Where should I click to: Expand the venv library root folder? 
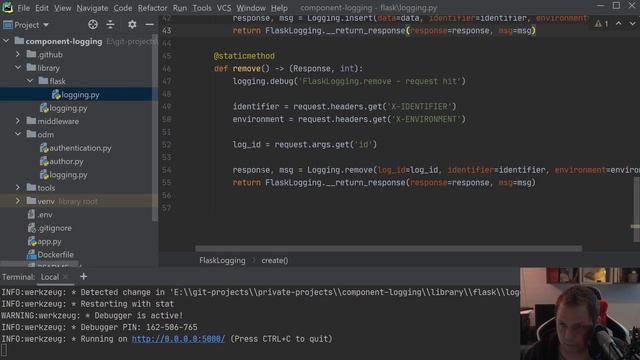18,201
